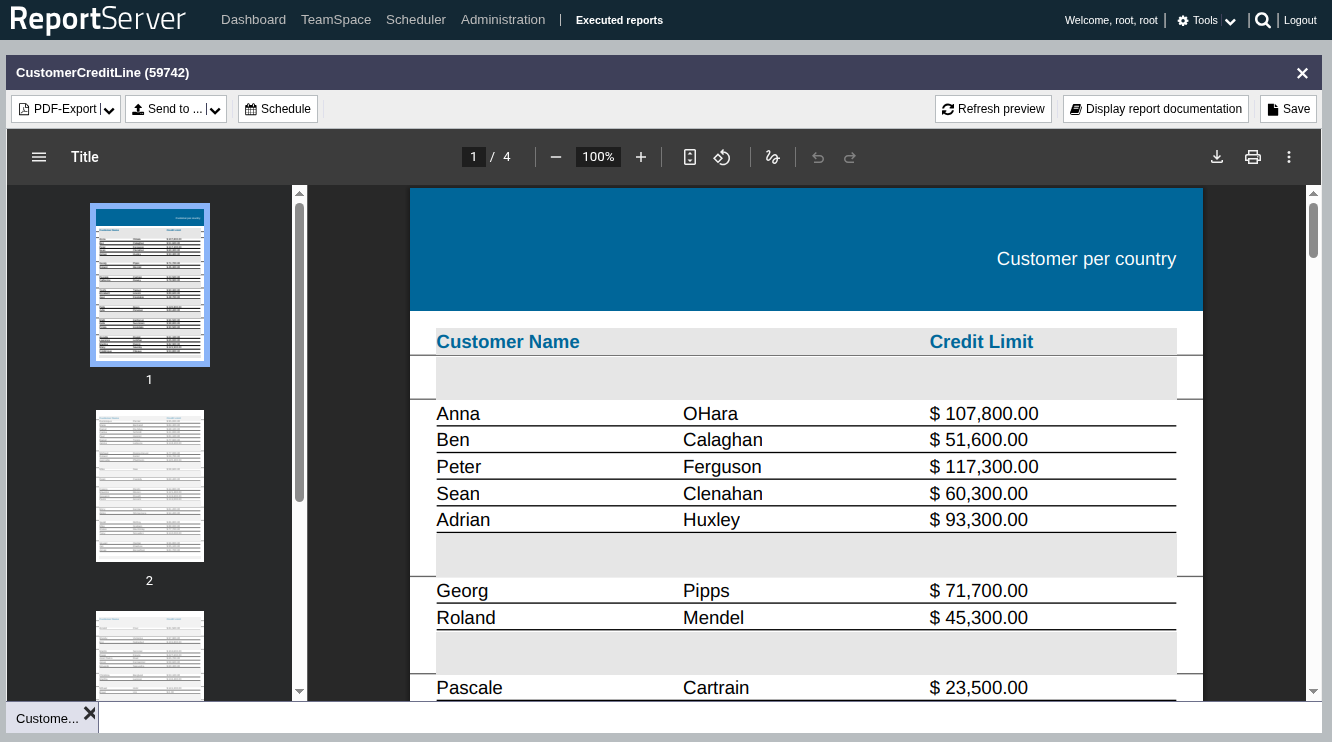Click the zoom out minus icon
Viewport: 1332px width, 742px height.
[556, 157]
